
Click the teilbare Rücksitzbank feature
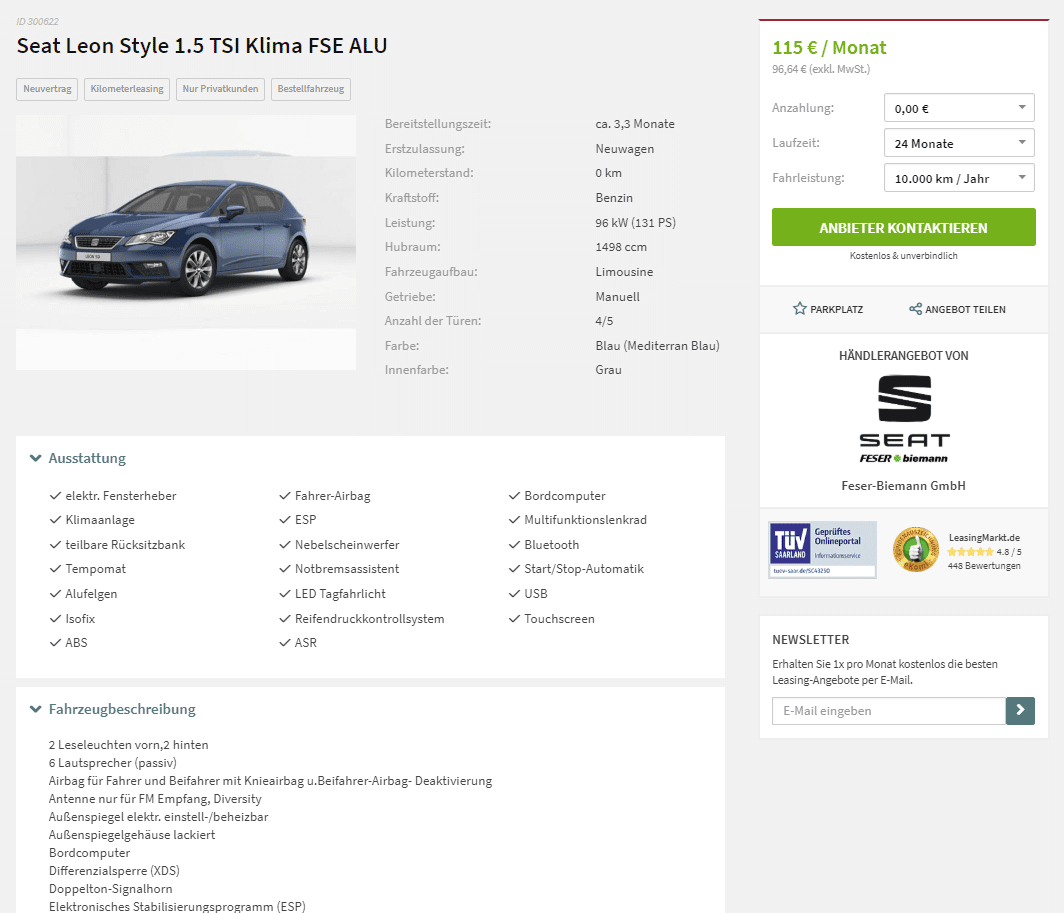point(125,544)
